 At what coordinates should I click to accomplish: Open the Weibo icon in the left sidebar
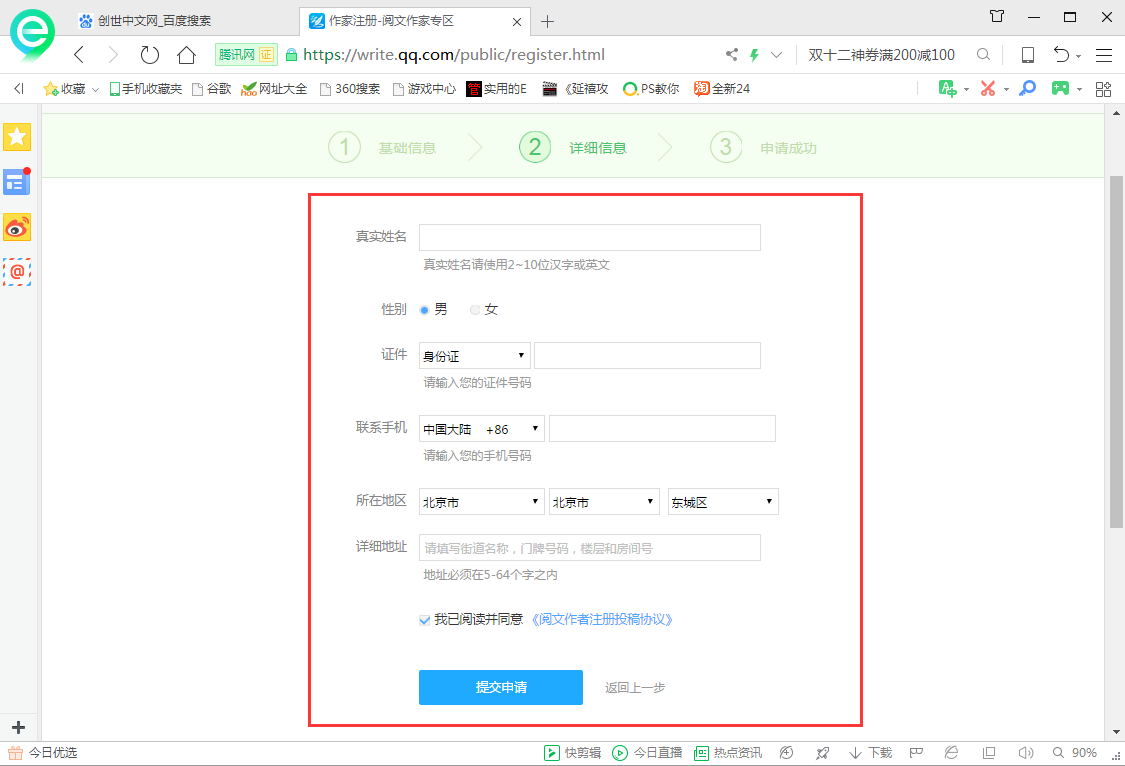coord(17,227)
